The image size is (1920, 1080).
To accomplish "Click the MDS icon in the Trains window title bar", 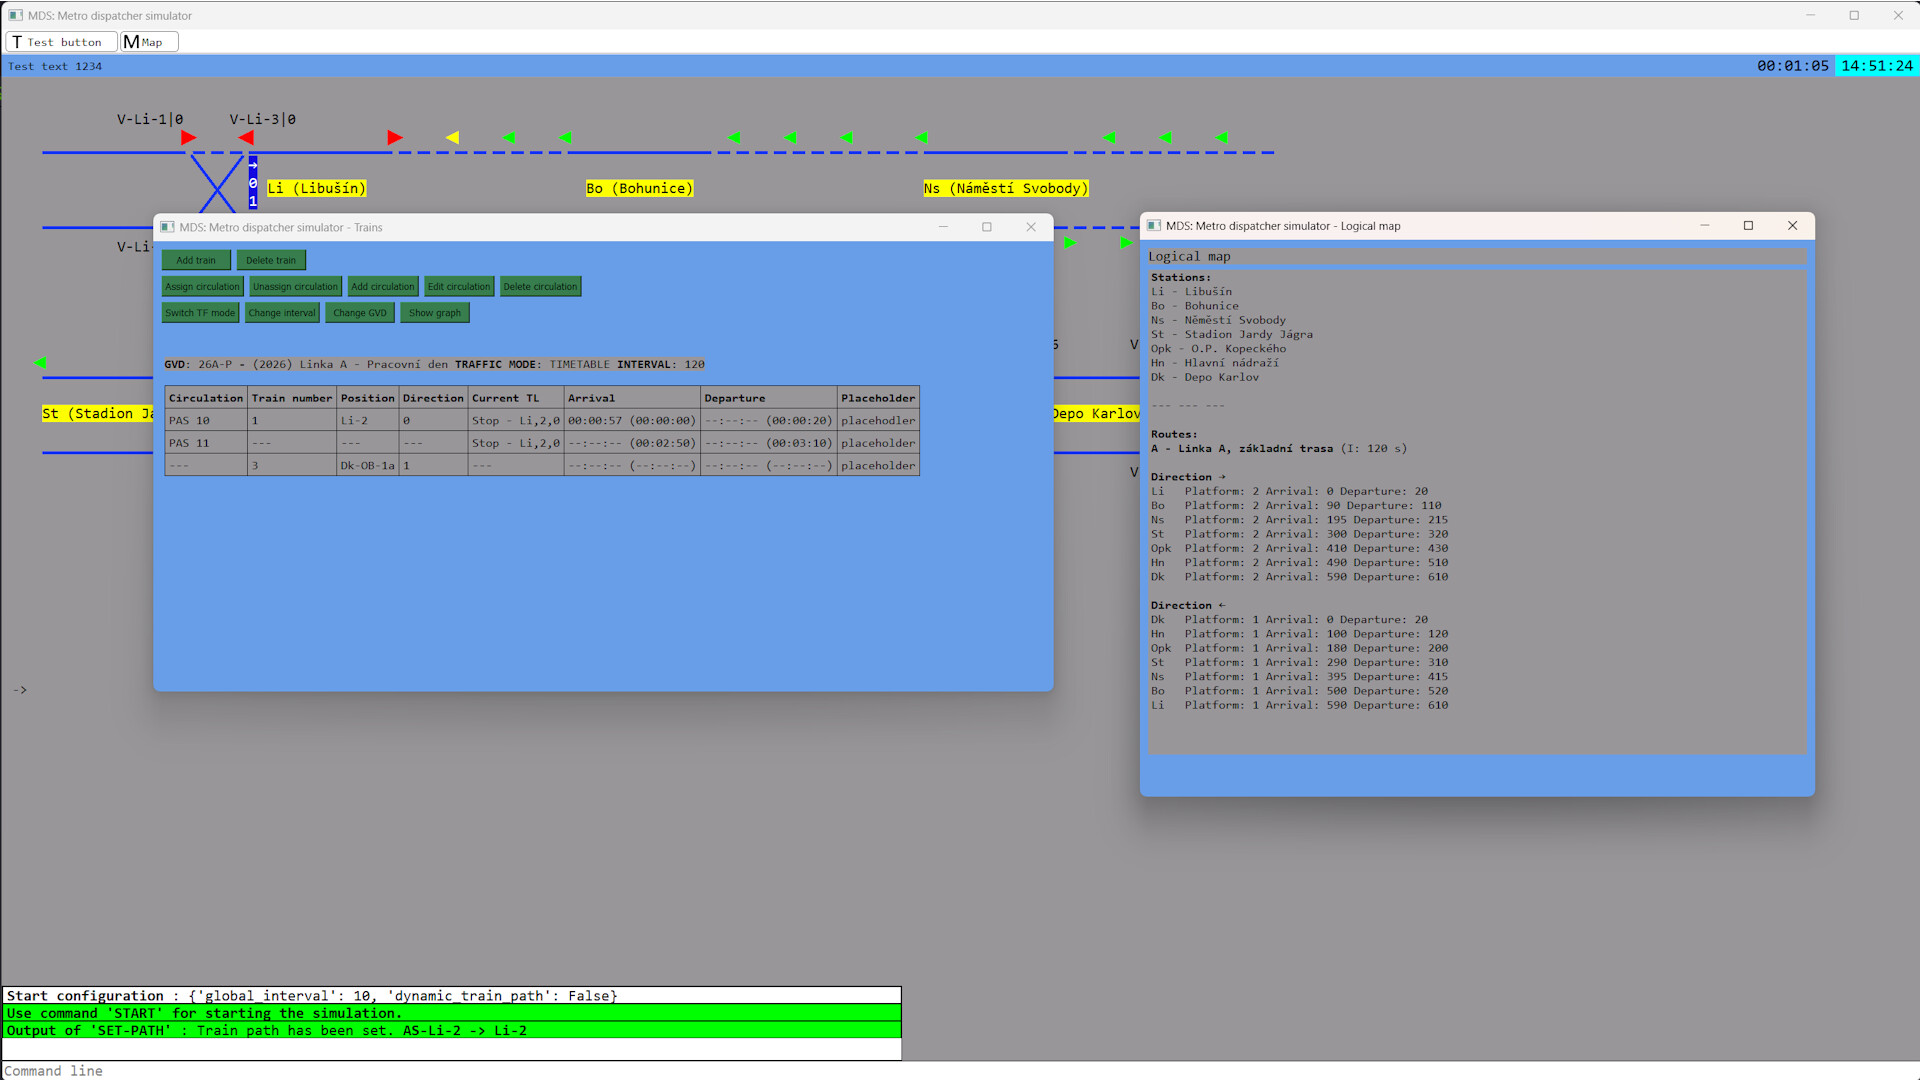I will [x=167, y=227].
